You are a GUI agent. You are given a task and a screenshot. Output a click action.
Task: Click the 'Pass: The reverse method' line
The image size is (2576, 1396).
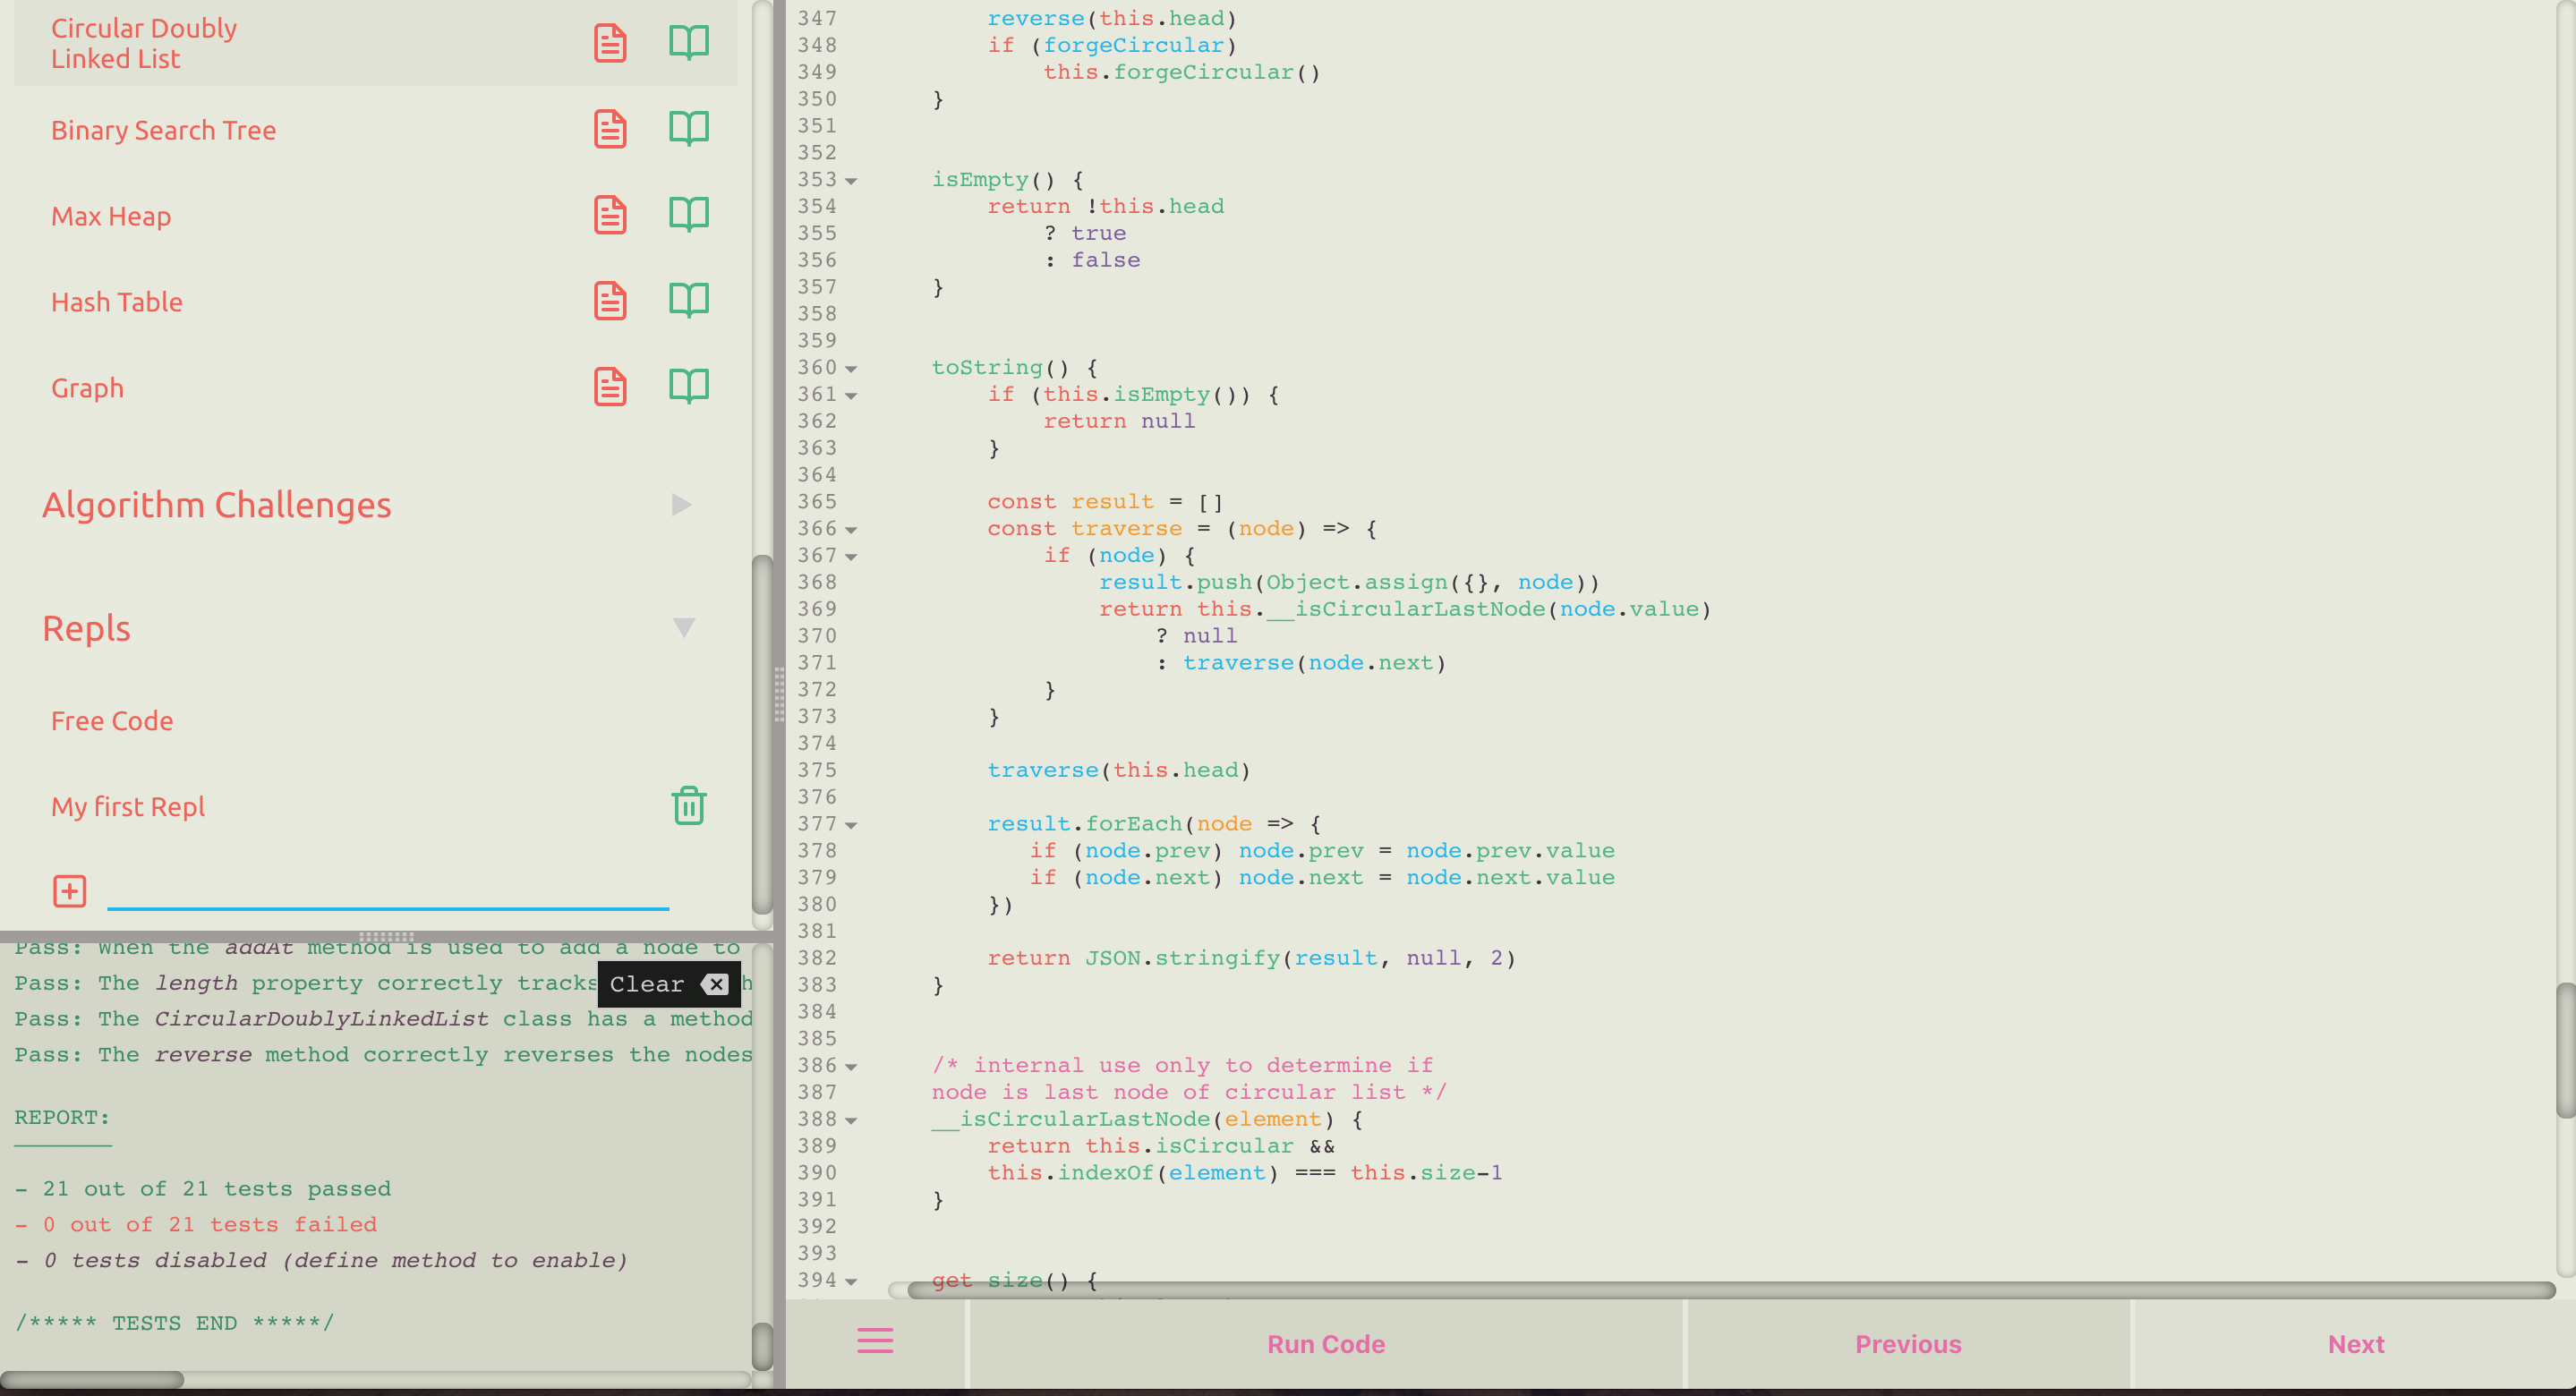click(x=383, y=1055)
